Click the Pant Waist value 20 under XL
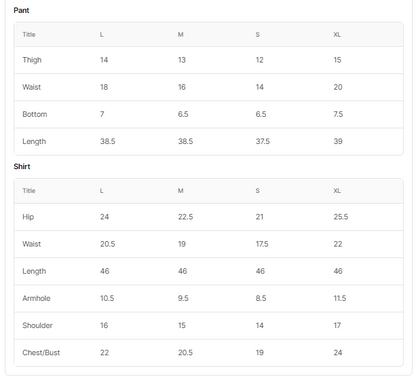416x379 pixels. click(x=338, y=87)
